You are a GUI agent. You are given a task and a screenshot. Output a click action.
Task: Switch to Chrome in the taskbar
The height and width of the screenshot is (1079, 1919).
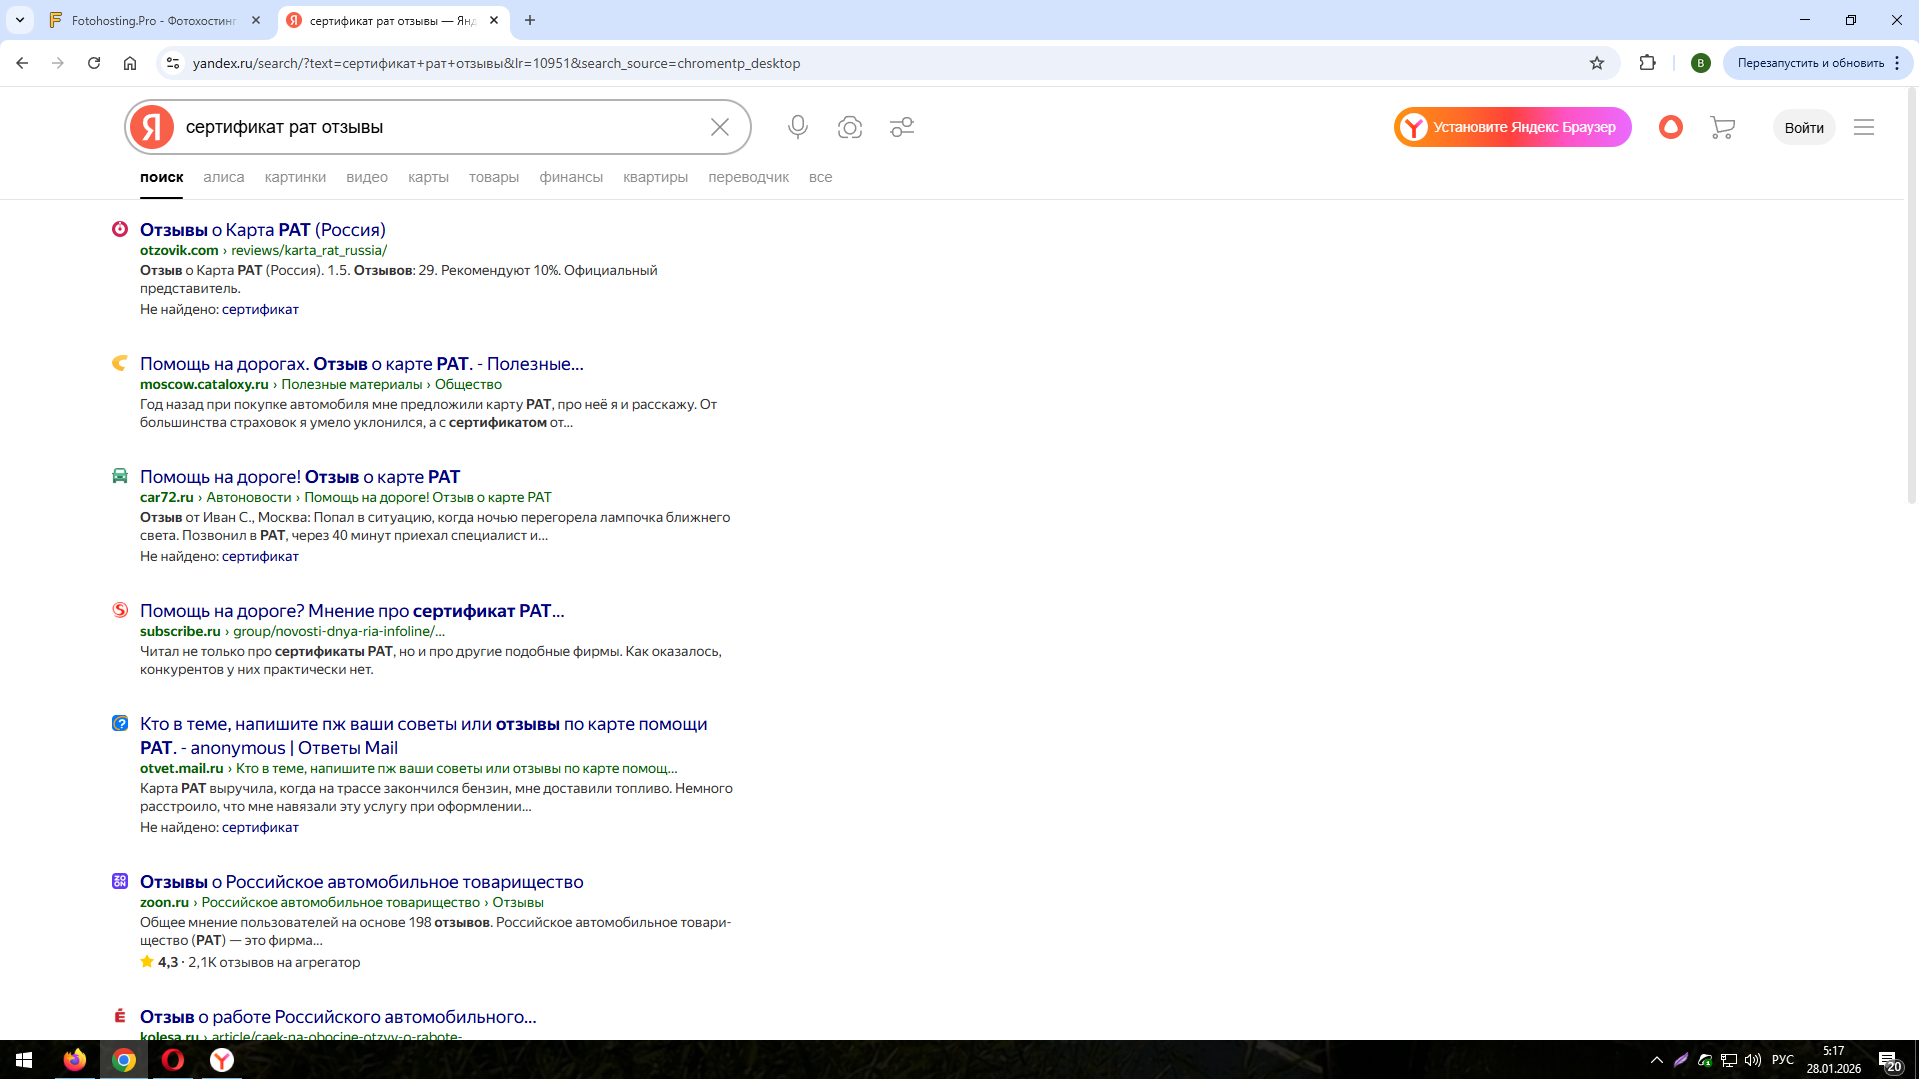(x=124, y=1060)
